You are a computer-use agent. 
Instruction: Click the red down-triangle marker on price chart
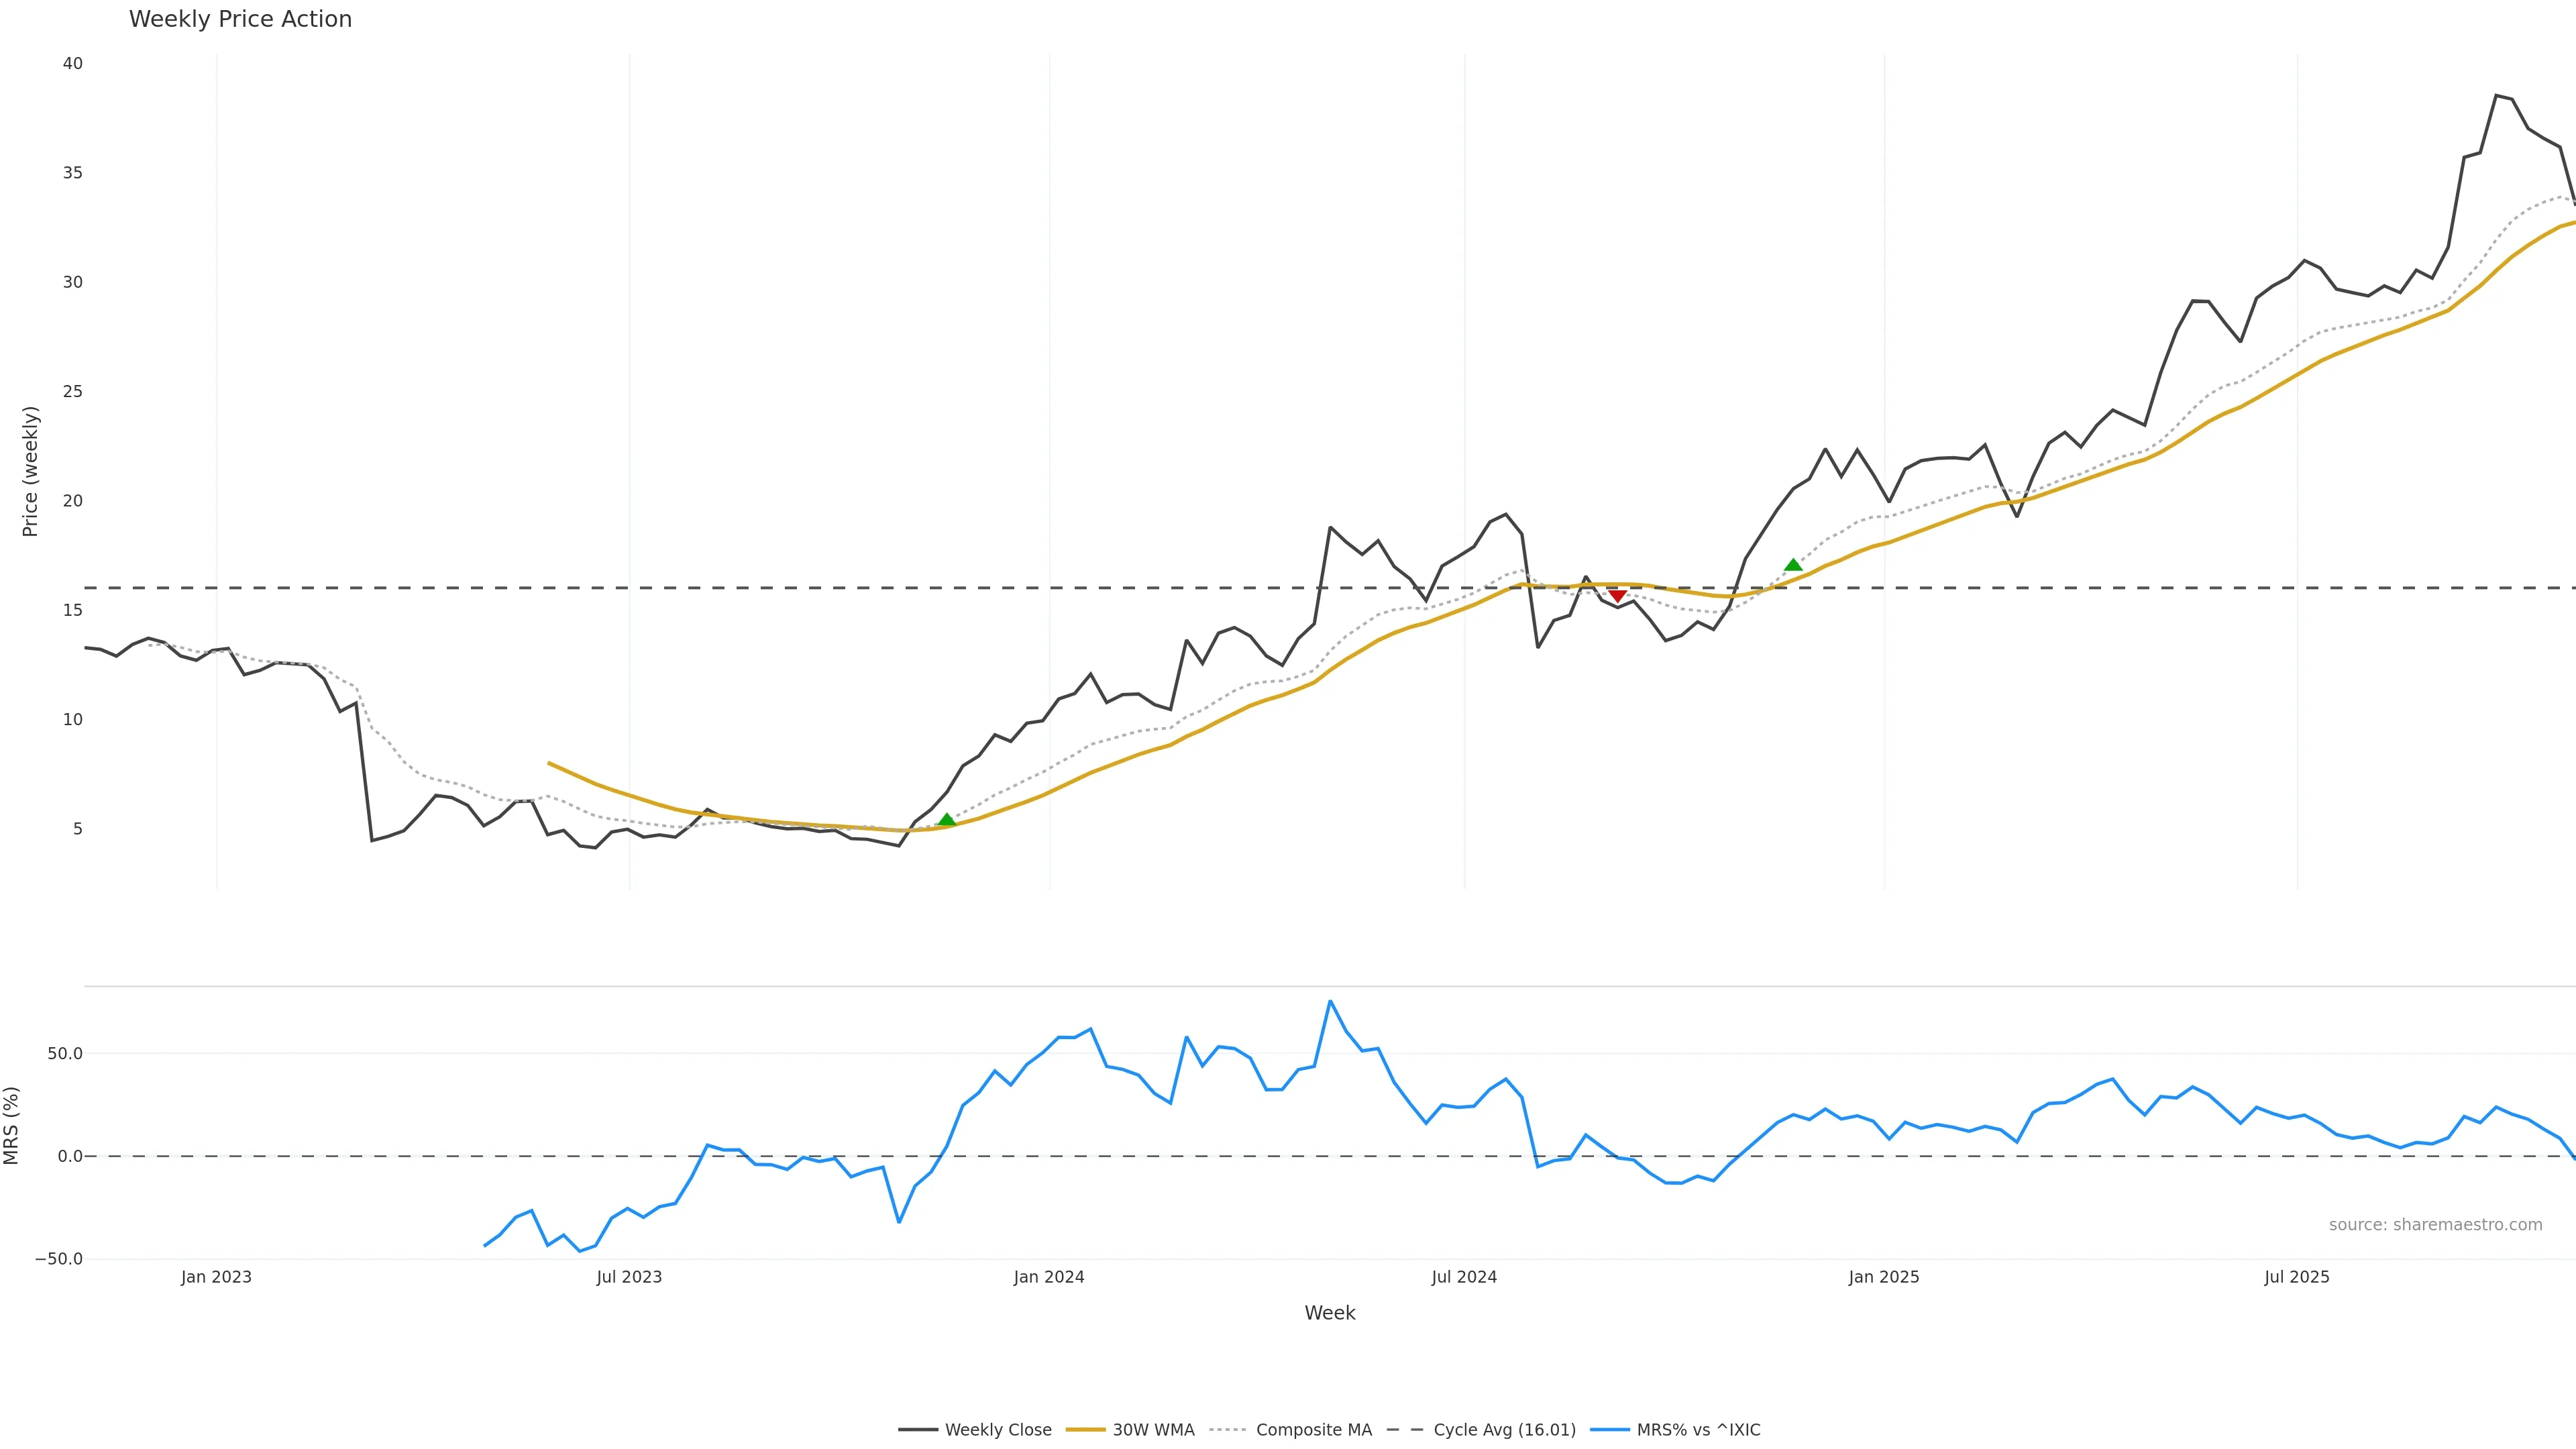1617,596
